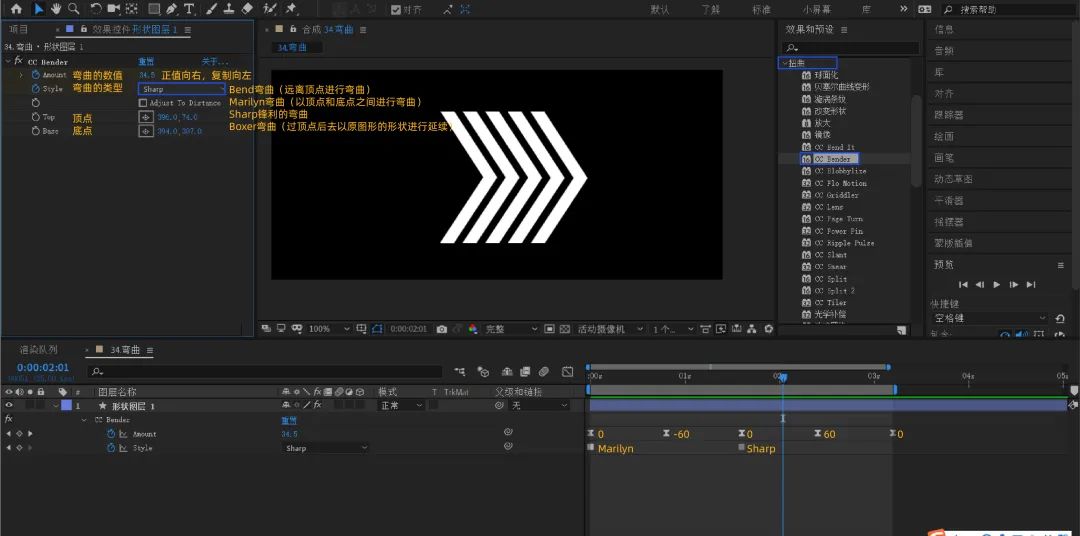
Task: Click the frame blending switch in the timeline
Action: point(525,372)
